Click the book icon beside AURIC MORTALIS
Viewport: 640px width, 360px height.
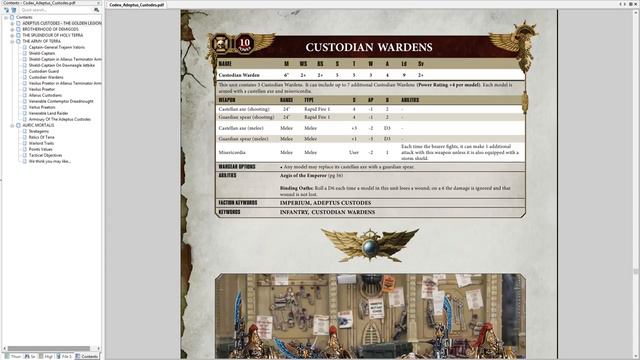(18, 125)
